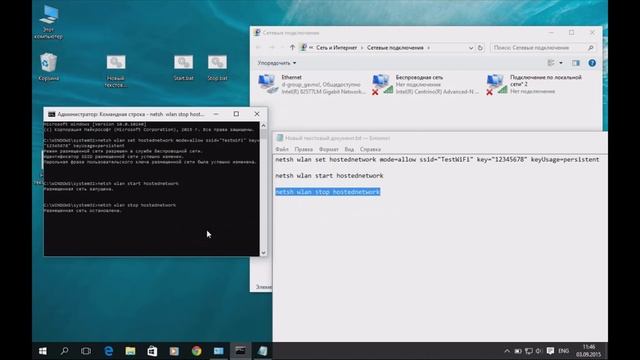Maximize the Command Prompt window
Screen dimensions: 640x360
(236, 114)
